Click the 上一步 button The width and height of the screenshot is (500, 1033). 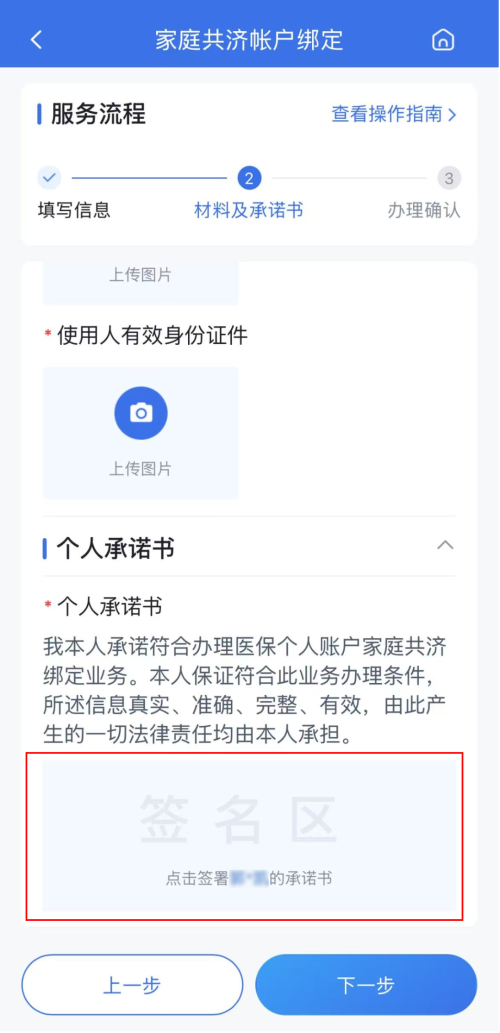coord(132,985)
